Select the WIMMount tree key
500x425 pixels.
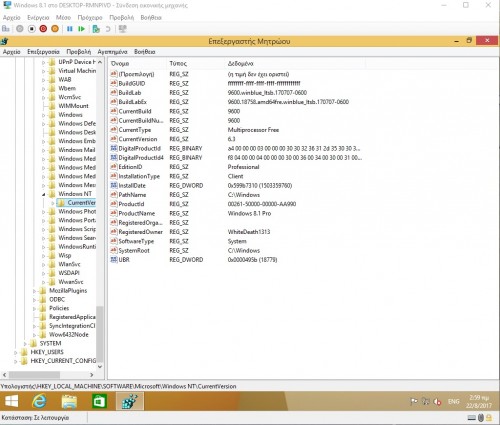(x=73, y=106)
